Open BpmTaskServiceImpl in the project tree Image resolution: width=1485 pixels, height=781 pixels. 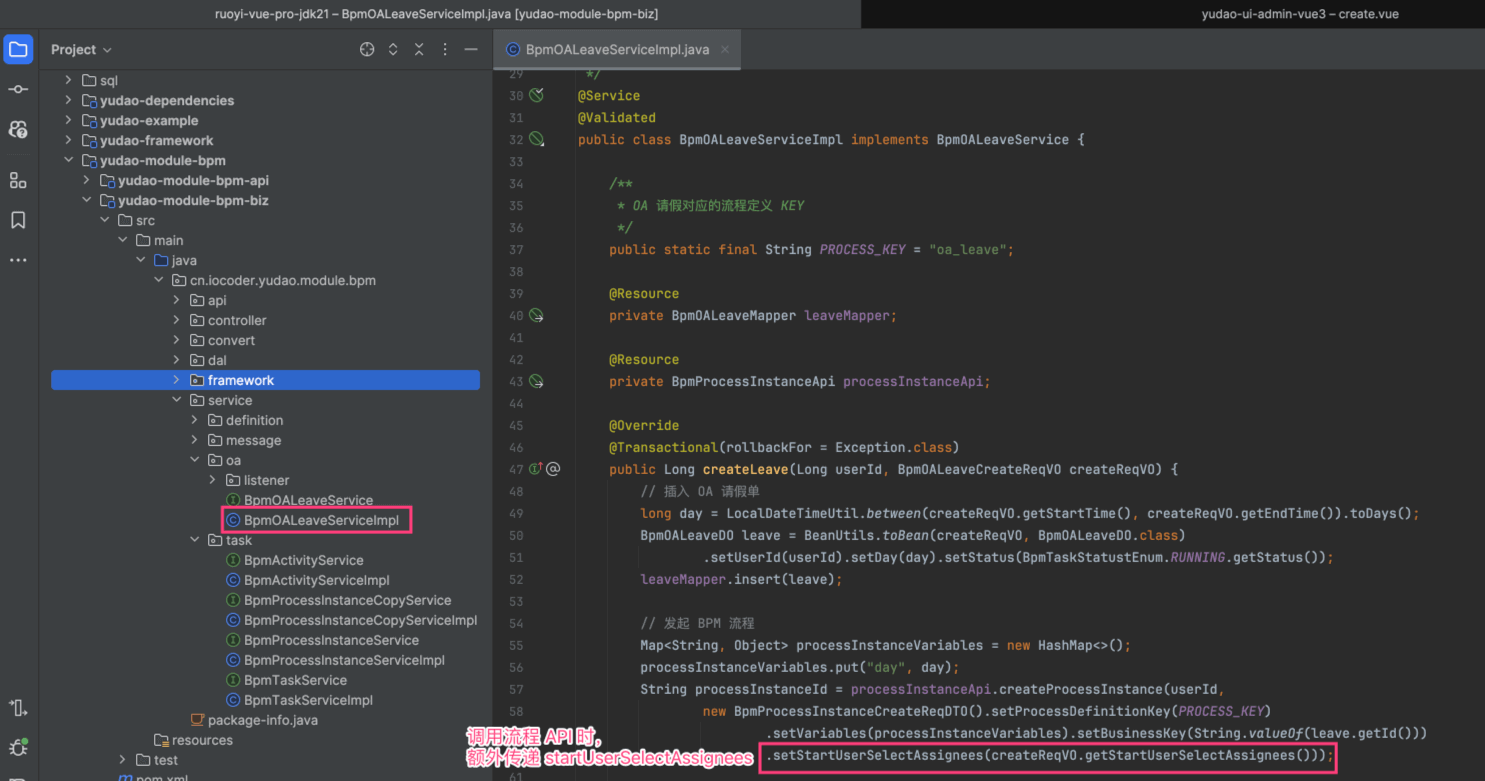pyautogui.click(x=308, y=700)
